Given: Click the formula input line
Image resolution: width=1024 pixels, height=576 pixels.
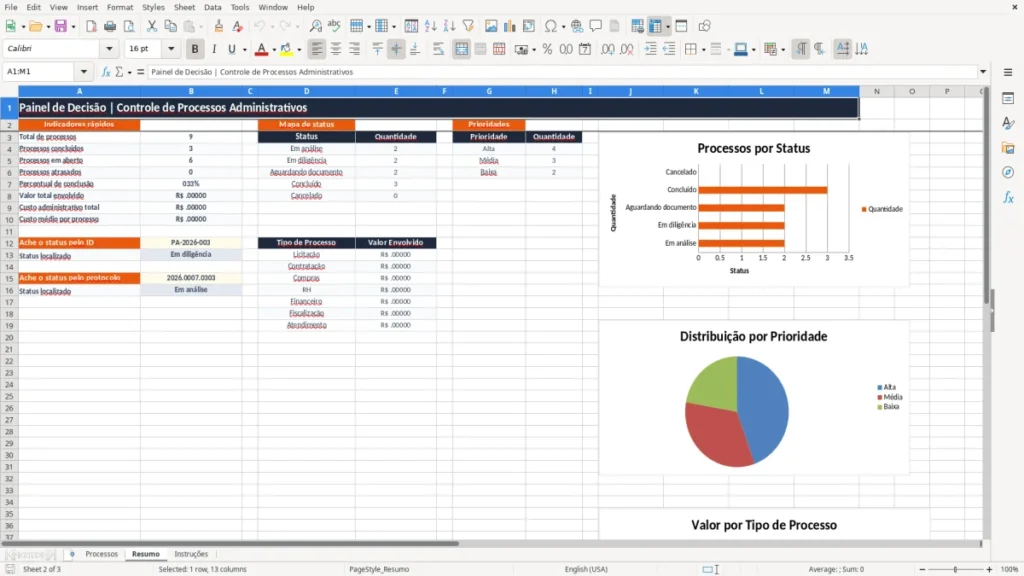Looking at the screenshot, I should coord(562,72).
